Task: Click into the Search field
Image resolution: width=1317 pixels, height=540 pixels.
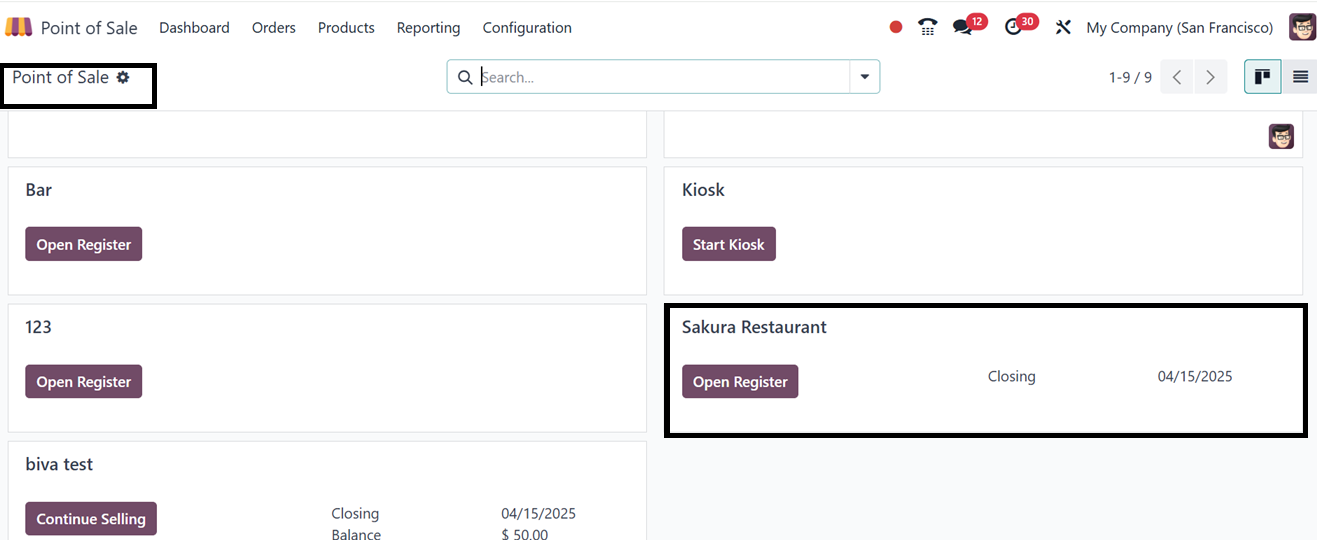Action: (660, 77)
